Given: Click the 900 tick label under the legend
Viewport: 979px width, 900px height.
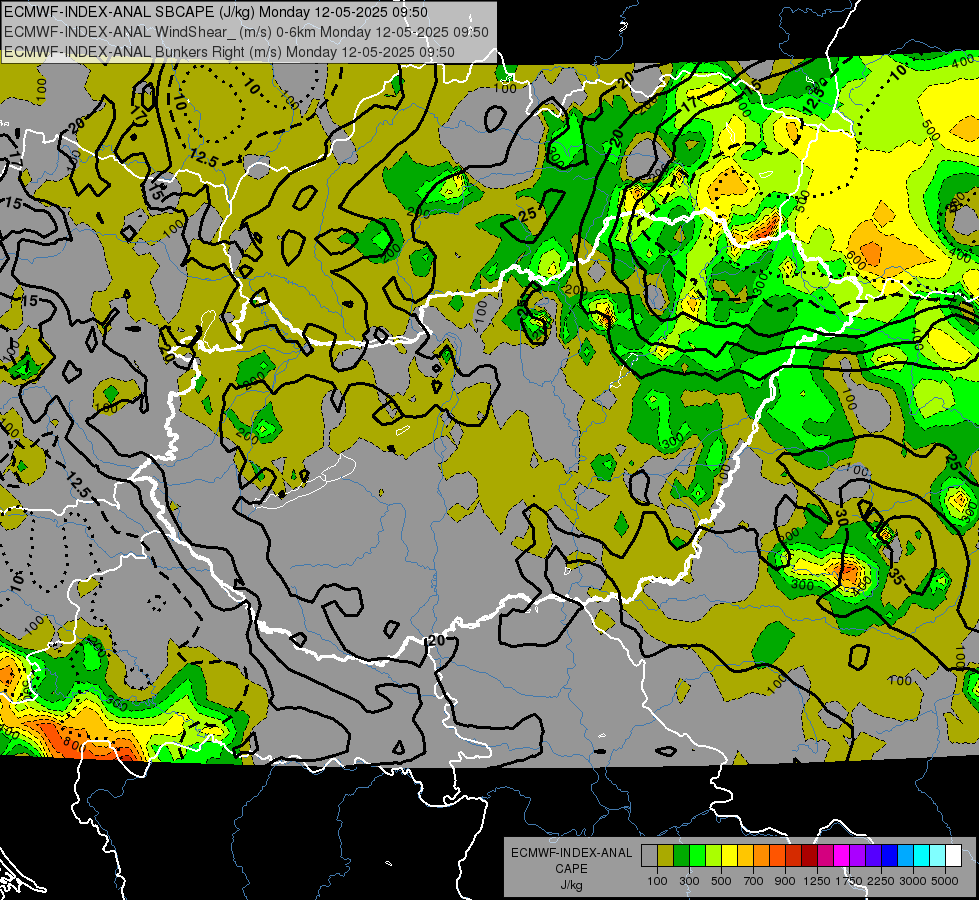Looking at the screenshot, I should point(785,881).
